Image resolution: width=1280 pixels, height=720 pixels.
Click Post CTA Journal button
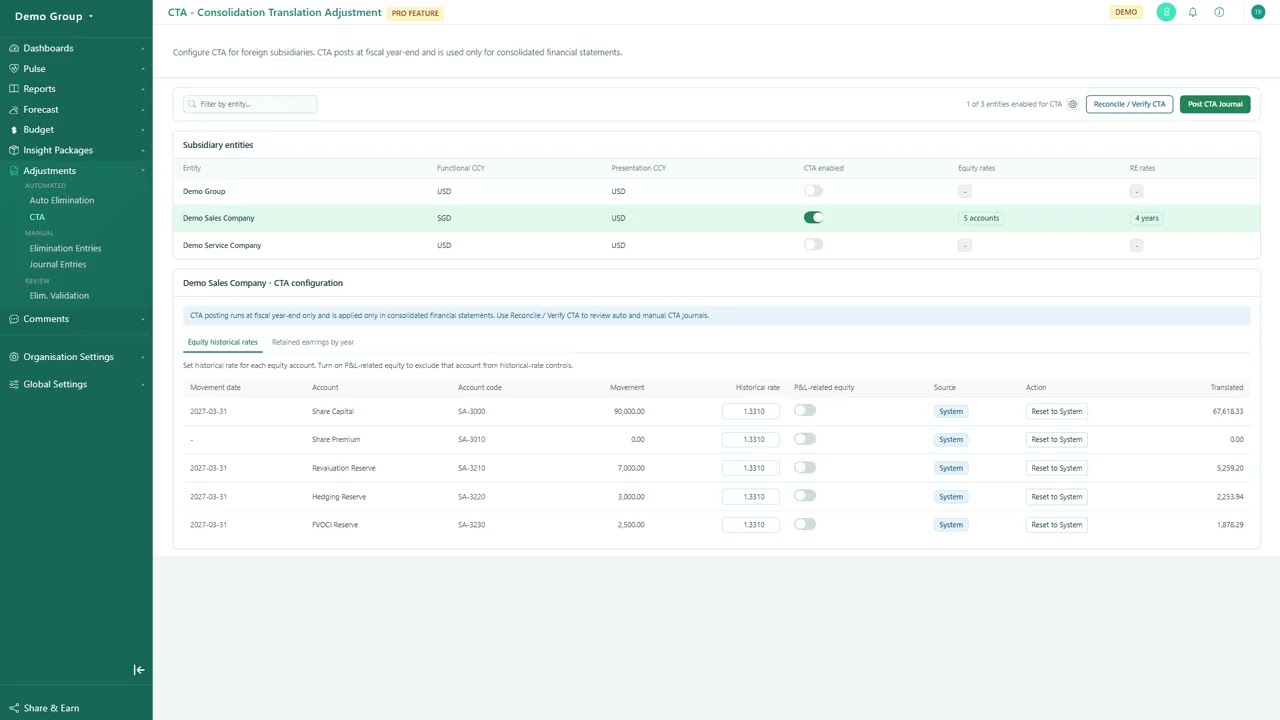(1215, 104)
